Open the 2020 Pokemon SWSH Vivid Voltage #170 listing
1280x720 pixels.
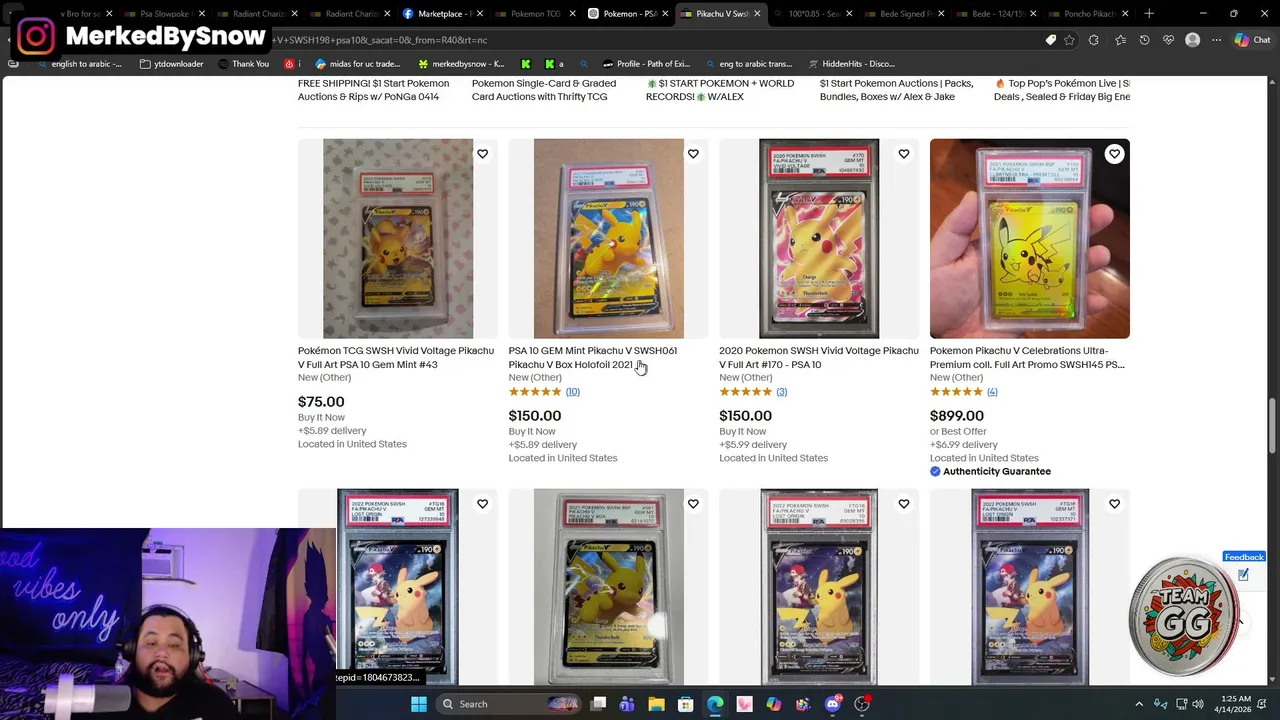(x=818, y=357)
